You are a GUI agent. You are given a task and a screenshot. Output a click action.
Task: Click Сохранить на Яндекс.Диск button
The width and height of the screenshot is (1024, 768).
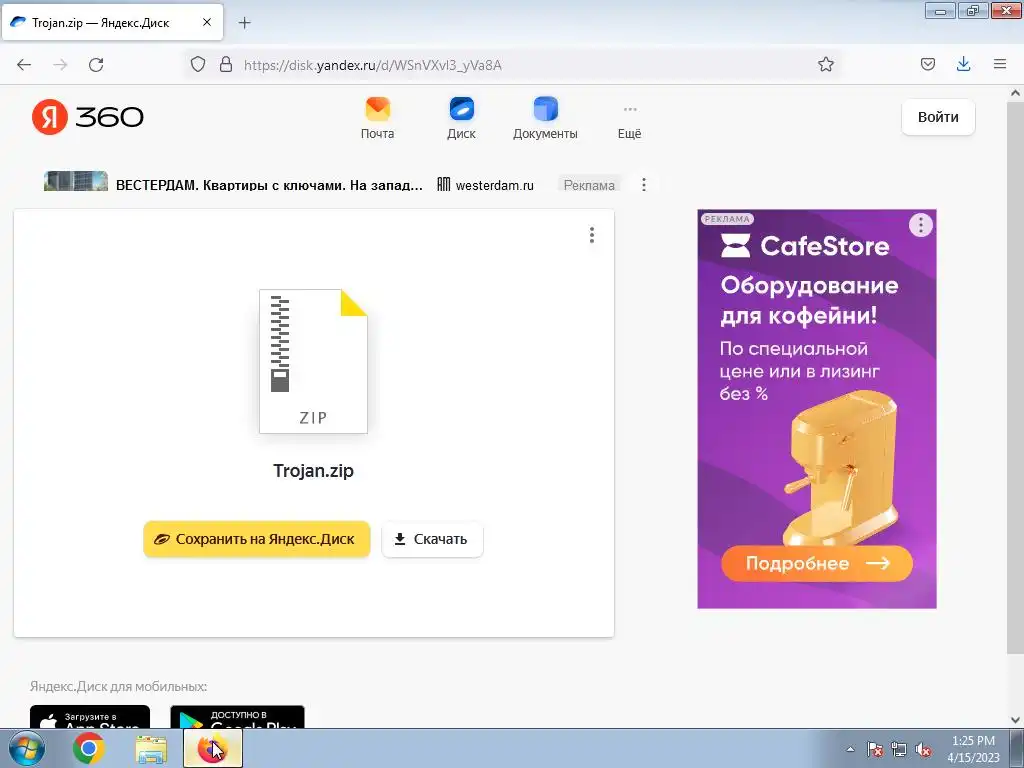point(257,539)
